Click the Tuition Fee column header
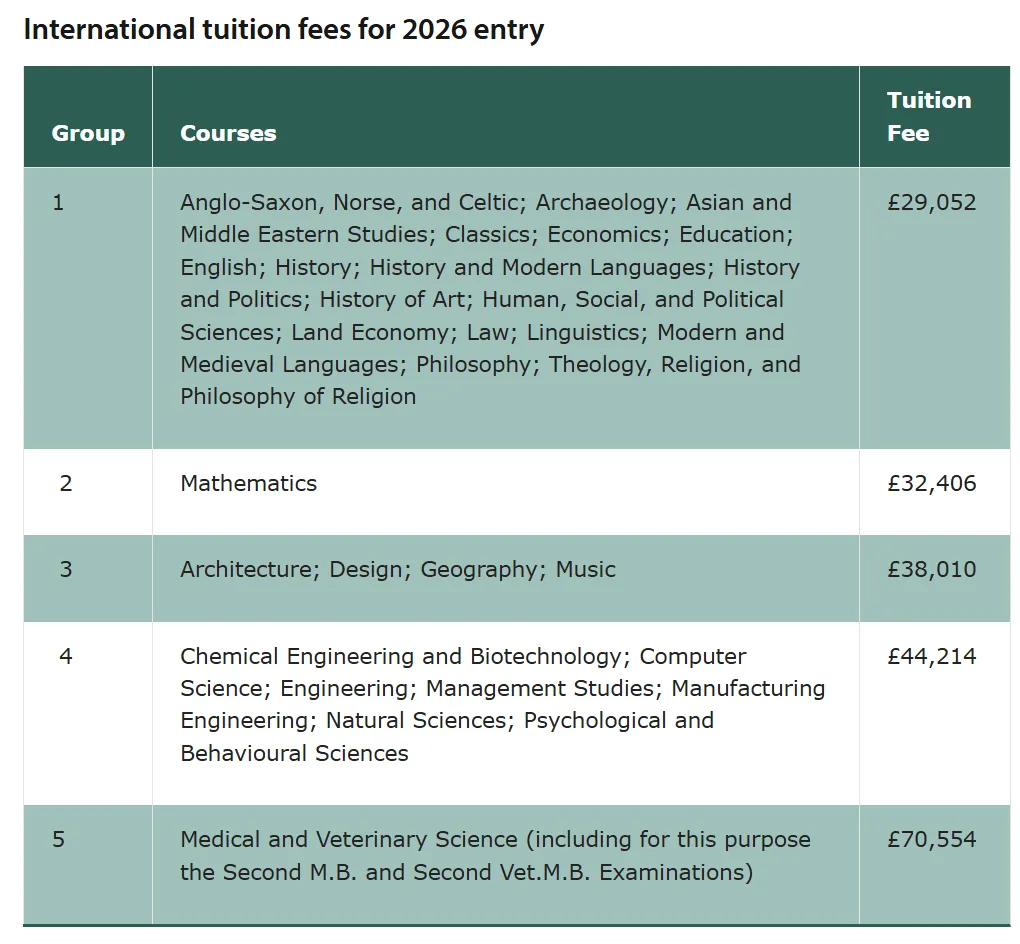Viewport: 1020px width, 944px height. click(929, 116)
